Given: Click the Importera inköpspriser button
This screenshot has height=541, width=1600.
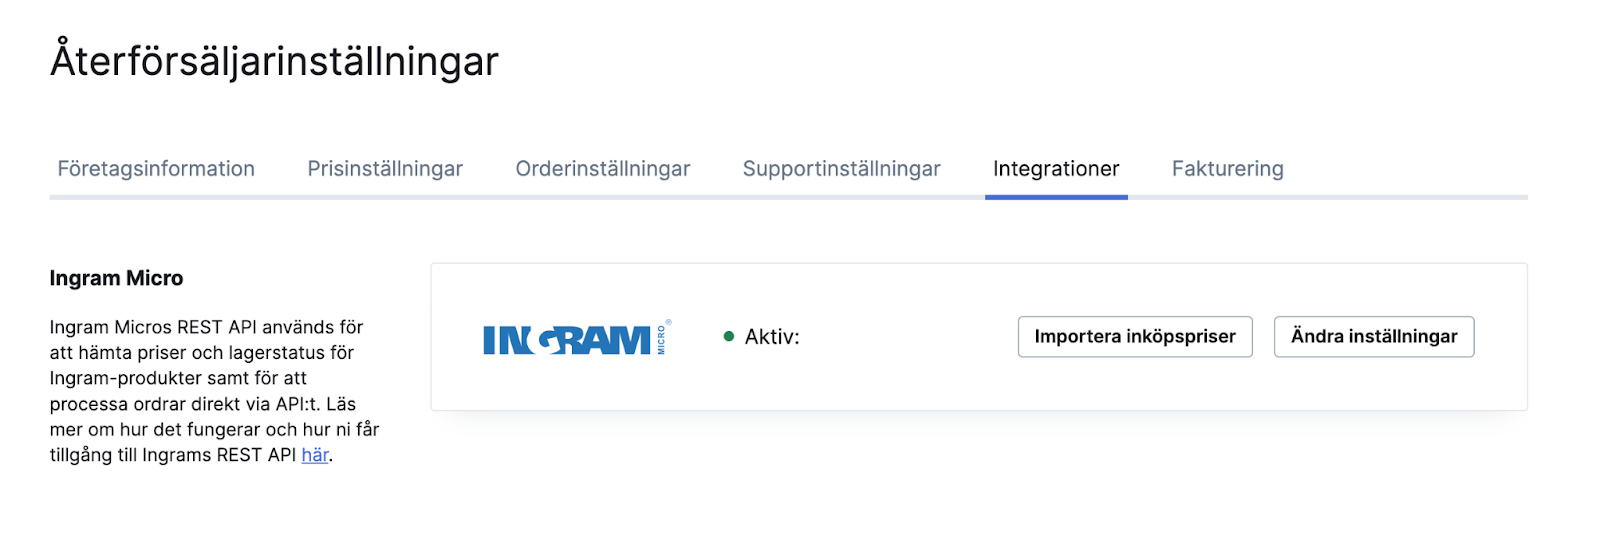Looking at the screenshot, I should (x=1135, y=337).
